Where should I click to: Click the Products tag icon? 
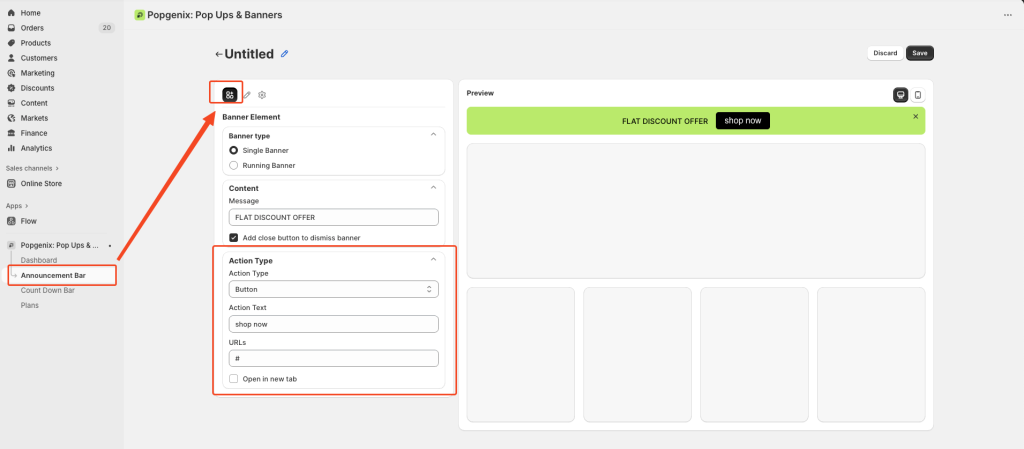point(11,43)
